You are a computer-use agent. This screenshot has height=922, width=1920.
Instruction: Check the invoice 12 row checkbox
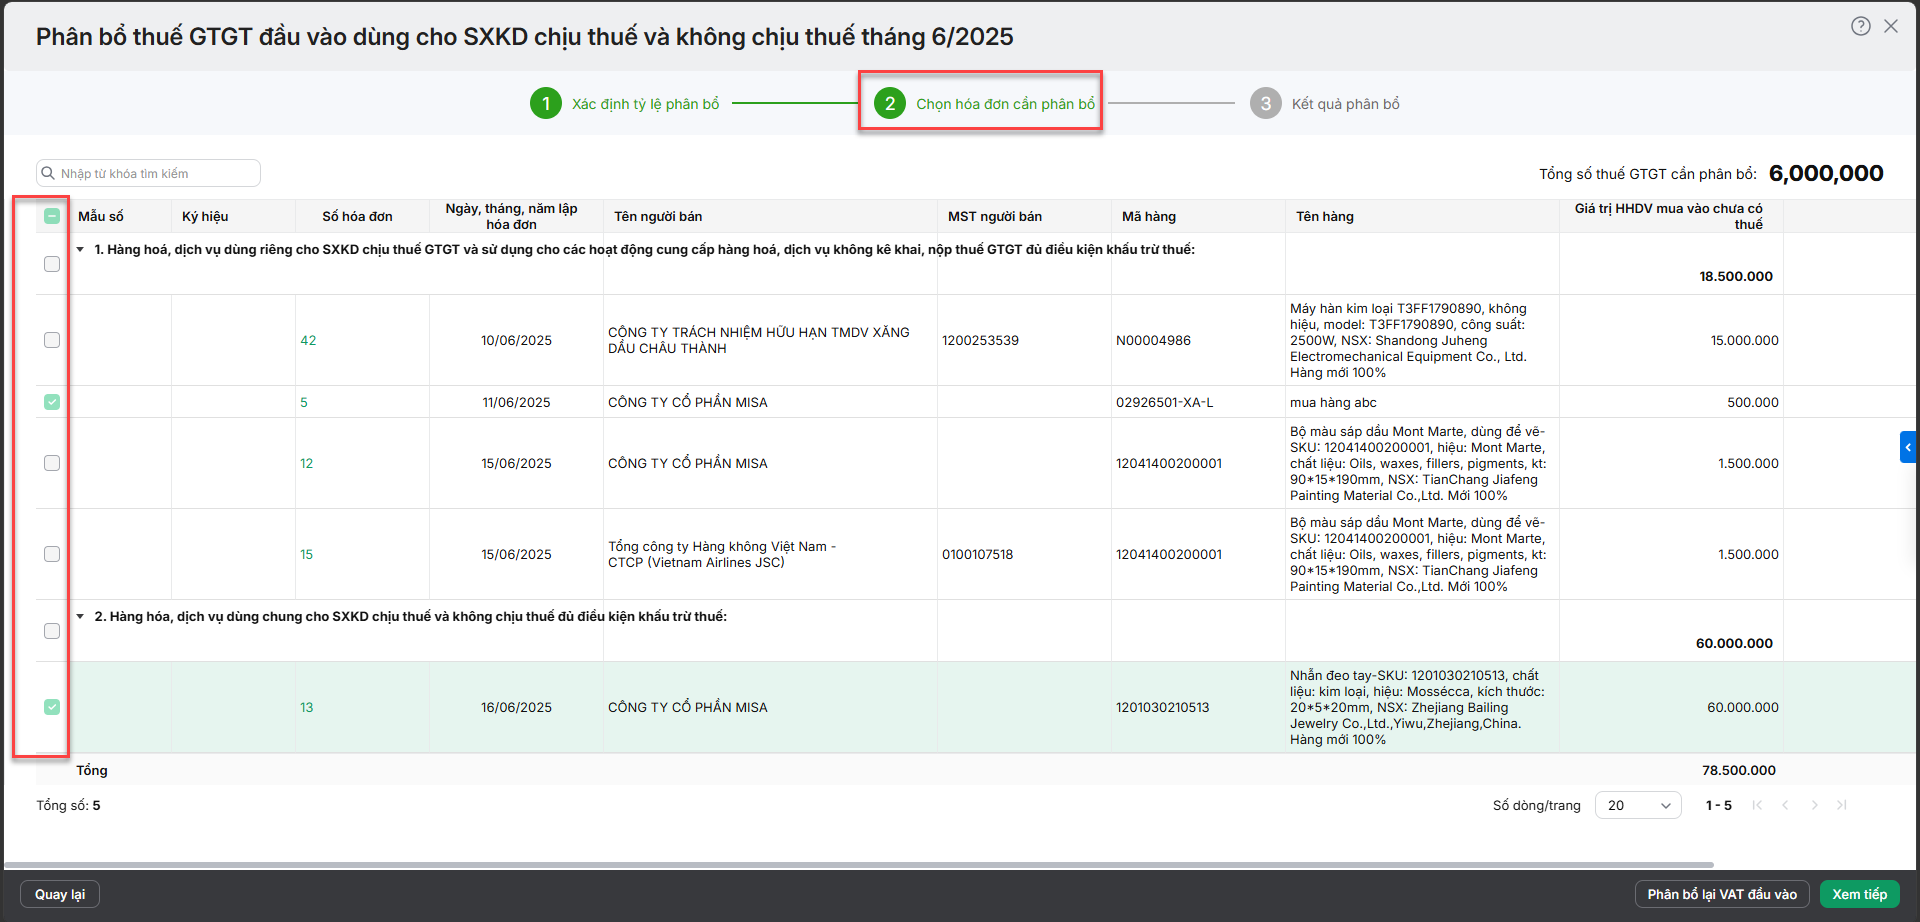tap(52, 463)
